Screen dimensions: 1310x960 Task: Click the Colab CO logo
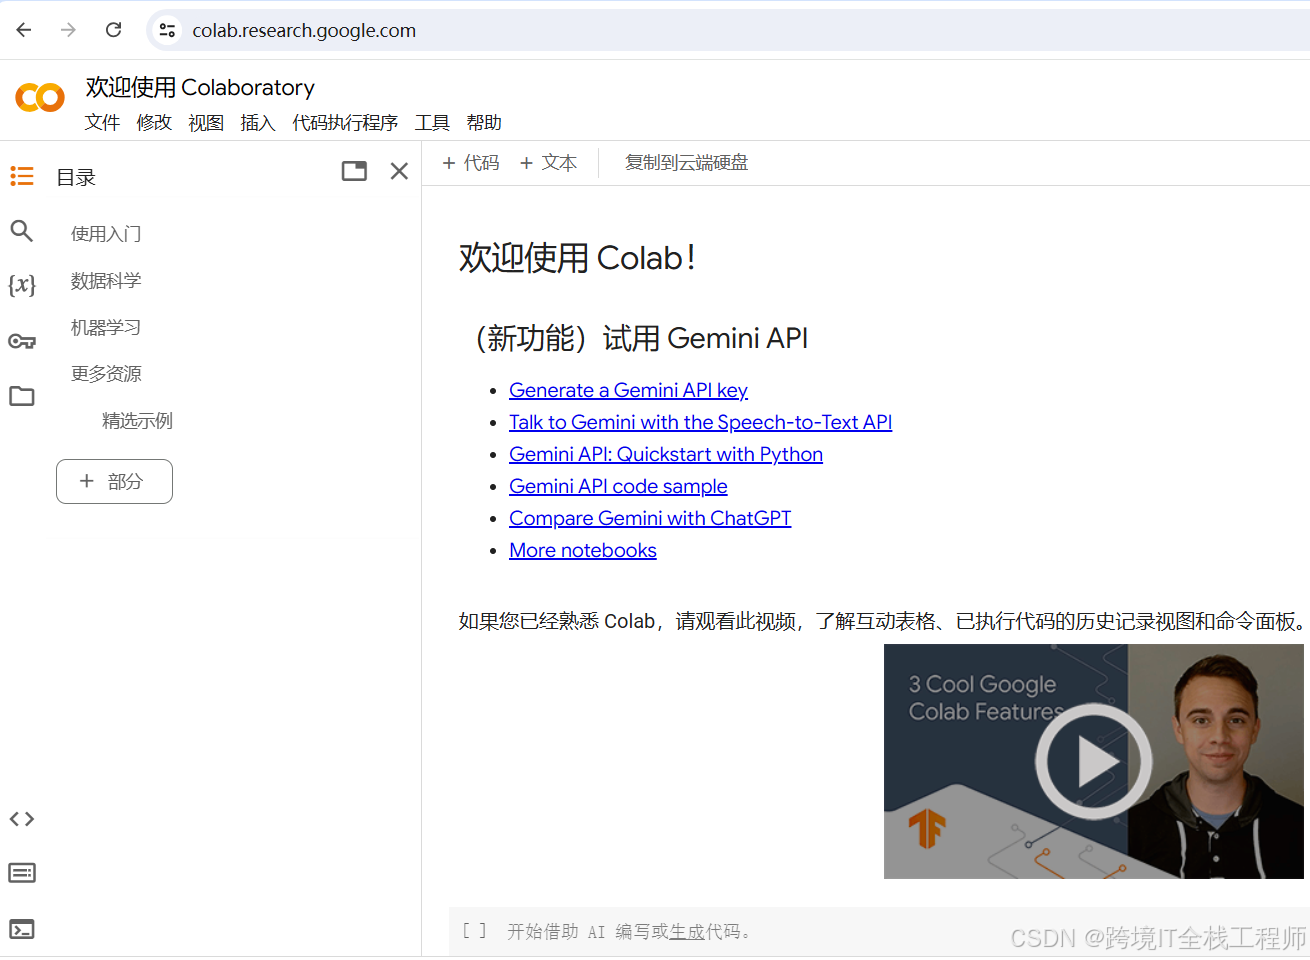40,97
